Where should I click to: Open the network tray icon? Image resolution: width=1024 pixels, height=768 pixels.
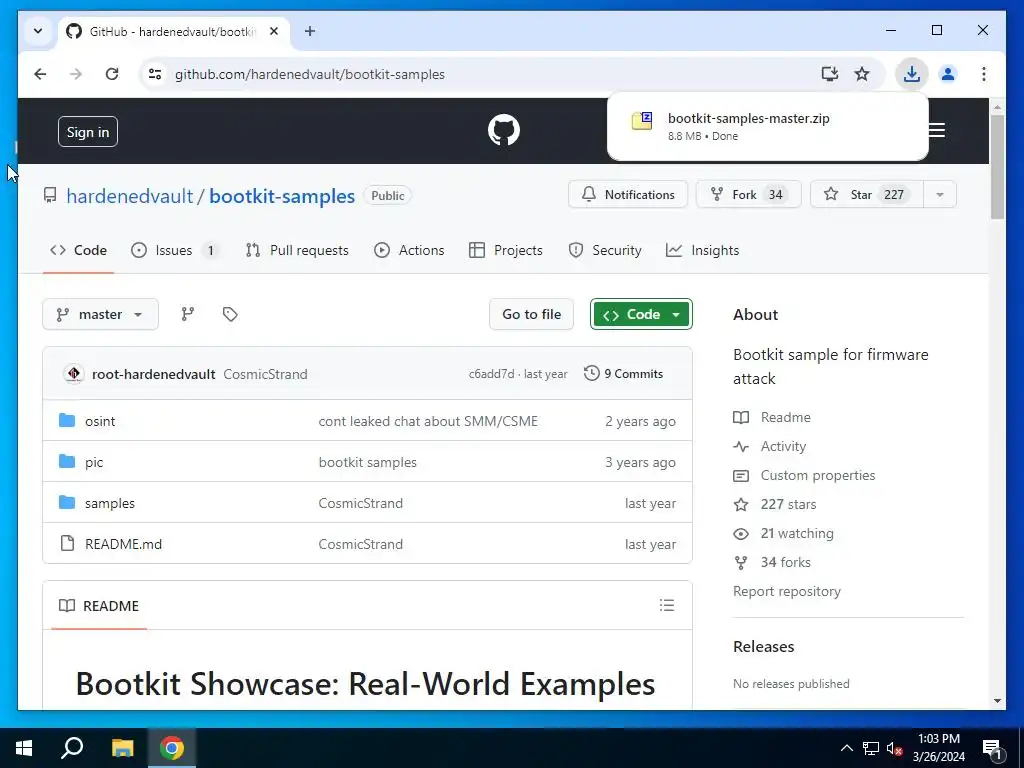point(871,748)
